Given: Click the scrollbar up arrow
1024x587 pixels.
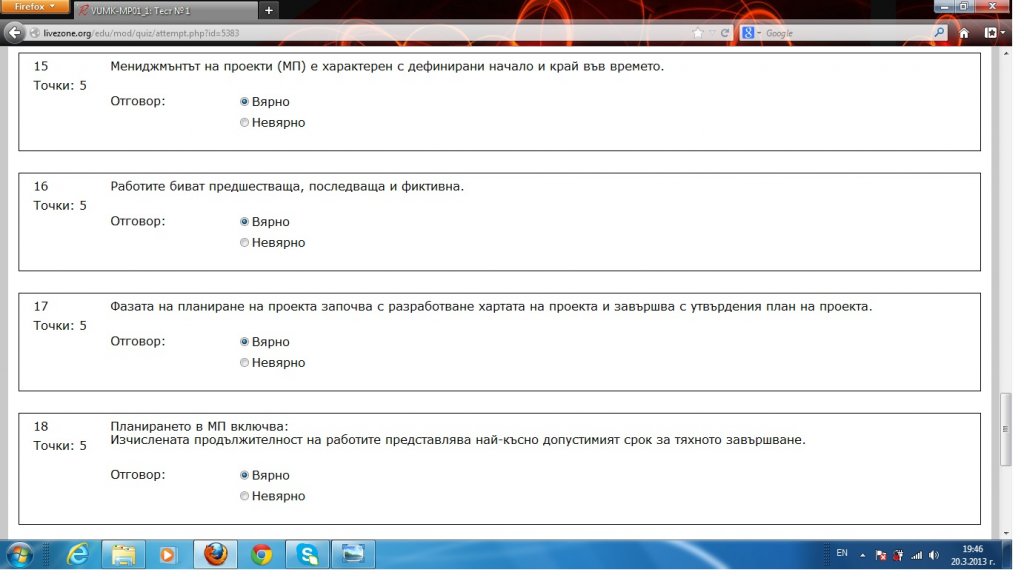Looking at the screenshot, I should click(1005, 53).
